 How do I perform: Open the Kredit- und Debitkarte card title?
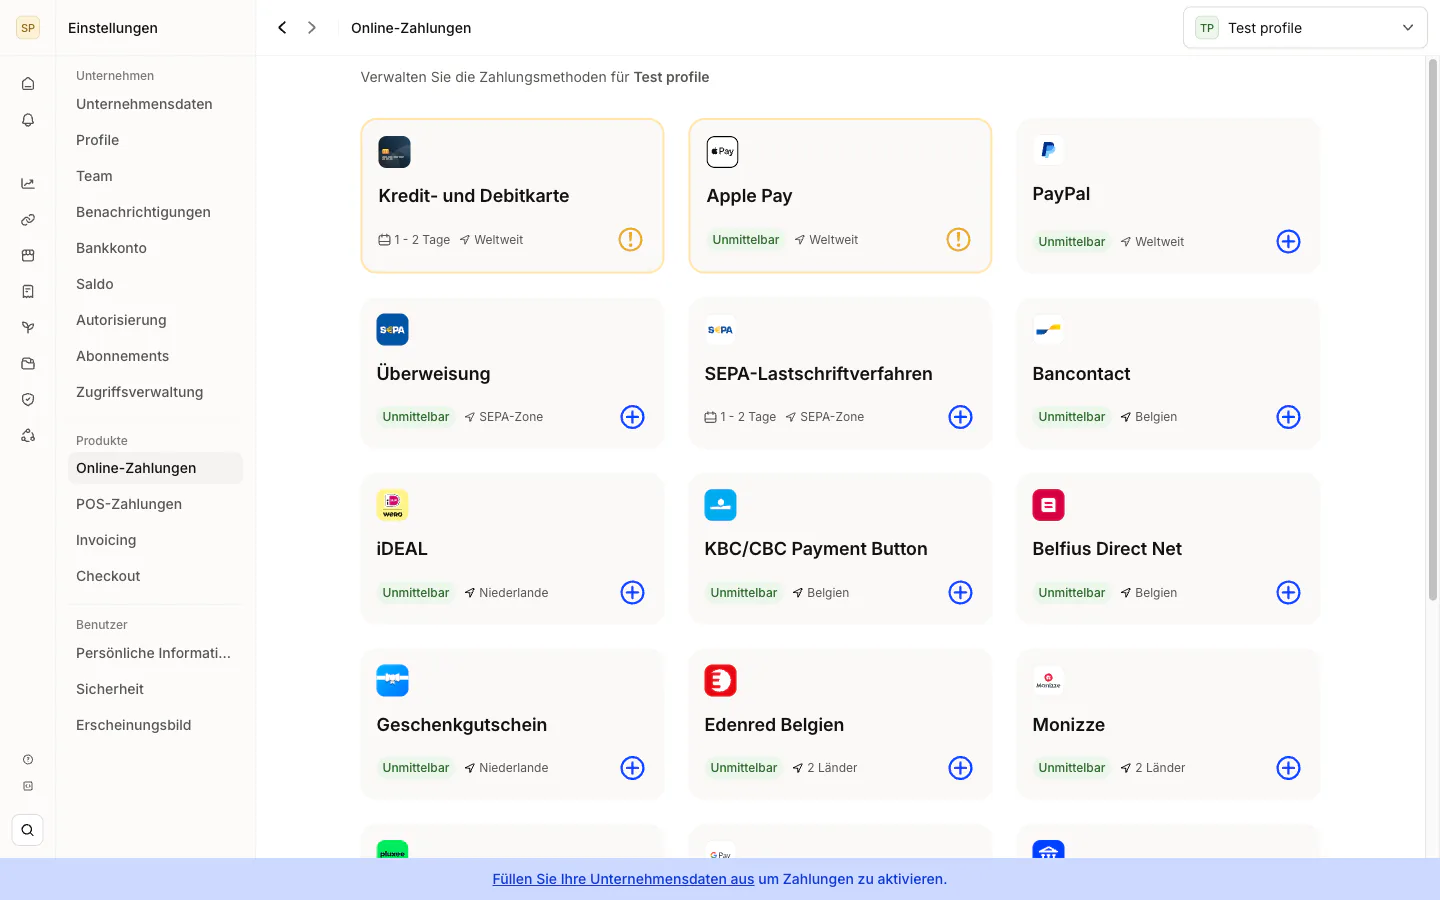pos(474,196)
